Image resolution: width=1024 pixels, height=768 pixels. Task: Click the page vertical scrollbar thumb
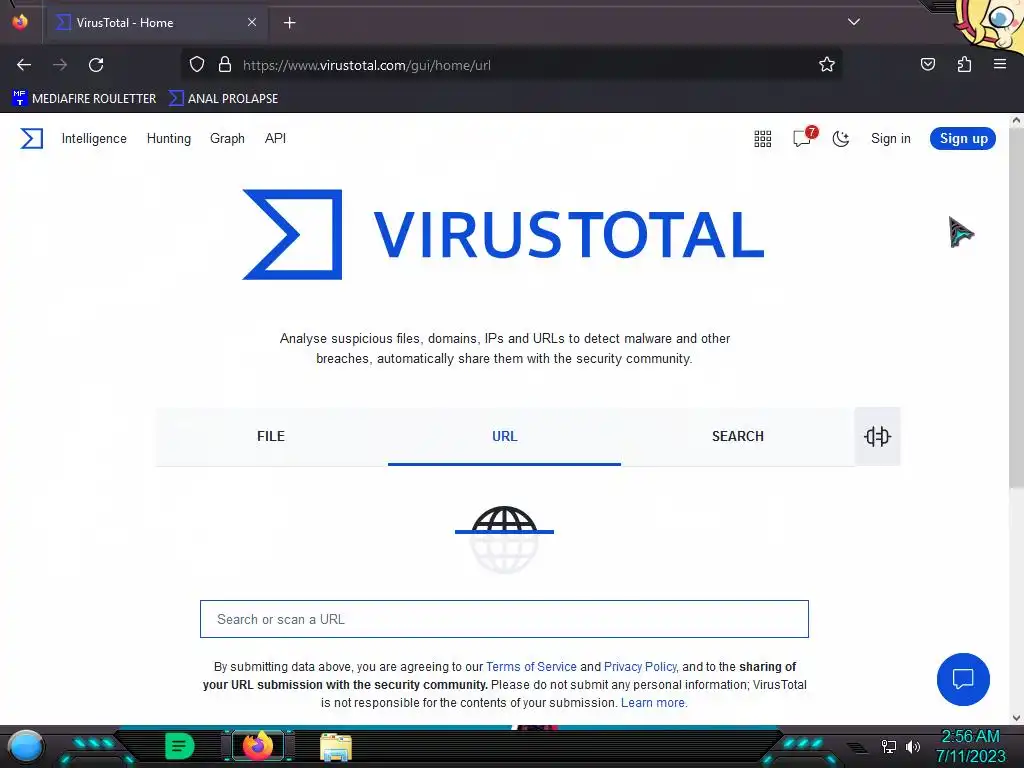pyautogui.click(x=1016, y=307)
